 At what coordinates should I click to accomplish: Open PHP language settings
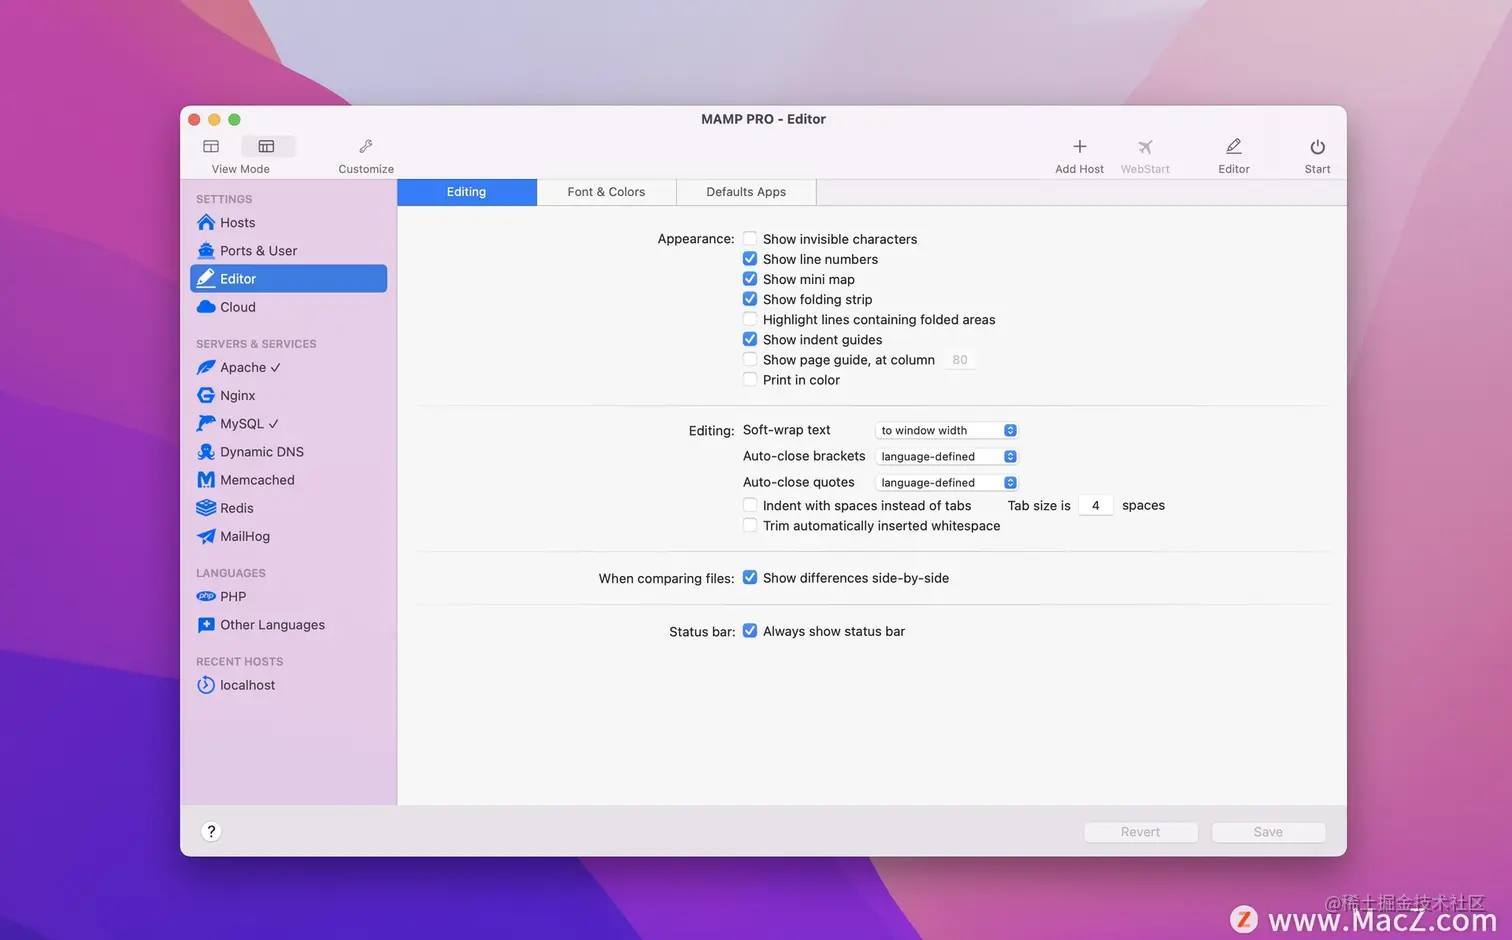tap(288, 597)
